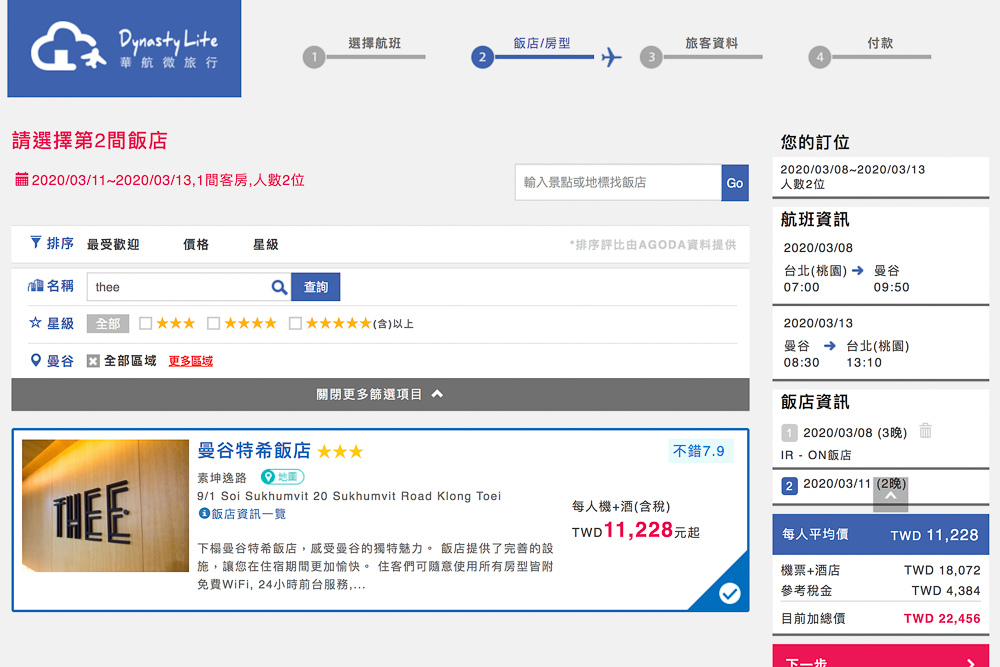Sort hotels by 最受歡迎
1000x667 pixels.
click(x=113, y=245)
